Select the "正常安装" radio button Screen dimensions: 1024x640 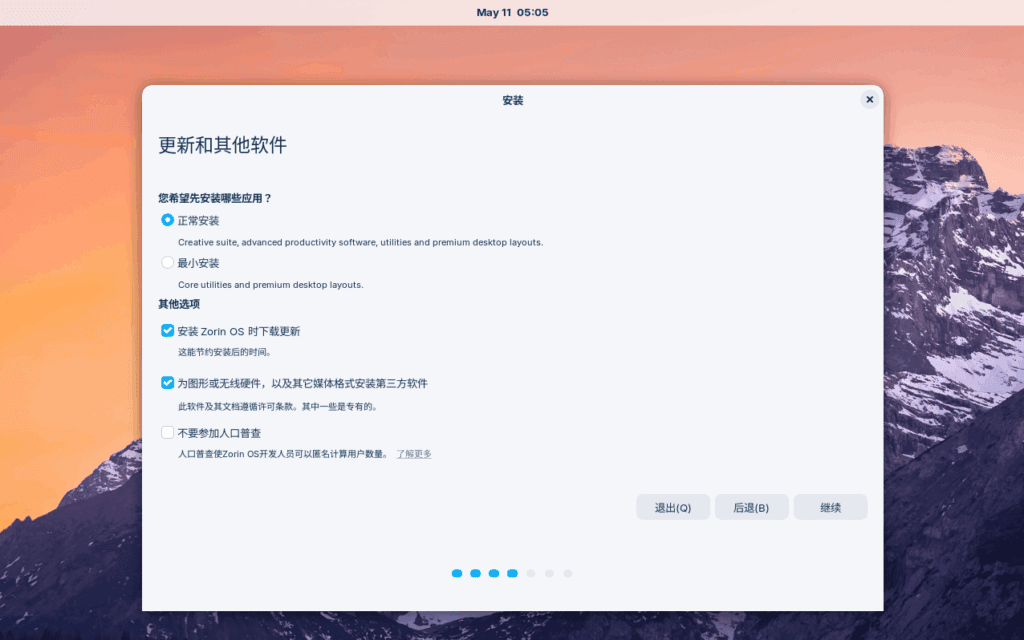point(167,220)
